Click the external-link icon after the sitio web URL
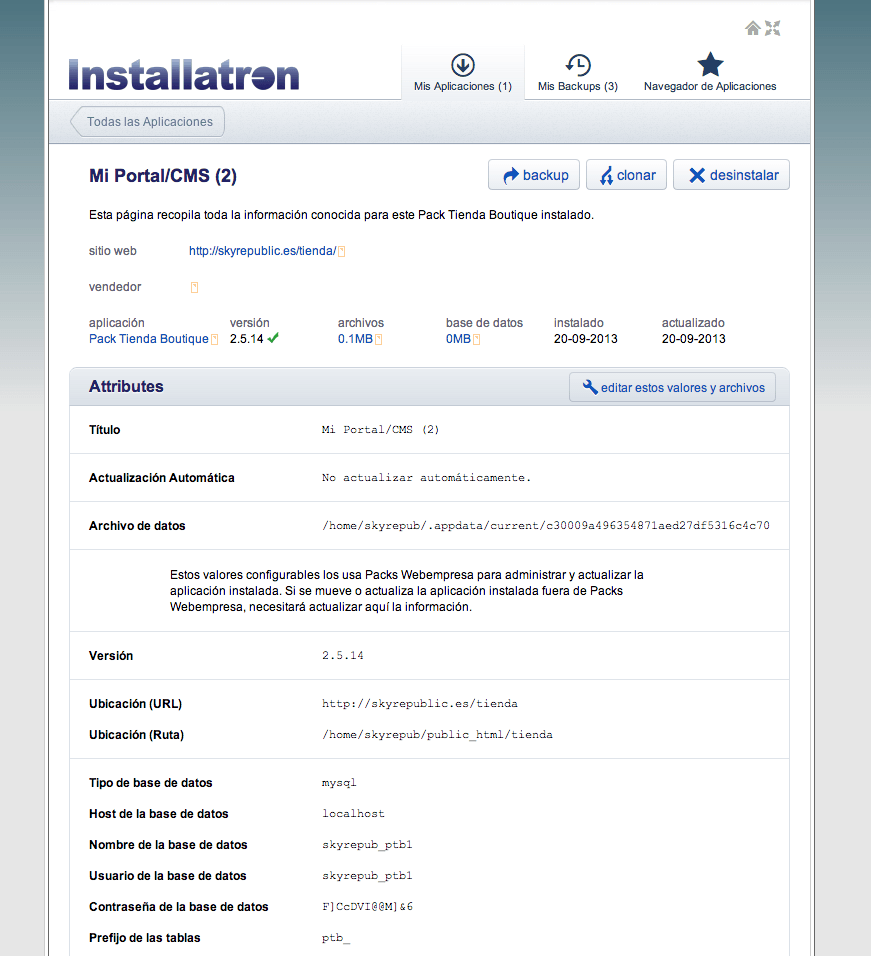The width and height of the screenshot is (871, 956). coord(342,251)
